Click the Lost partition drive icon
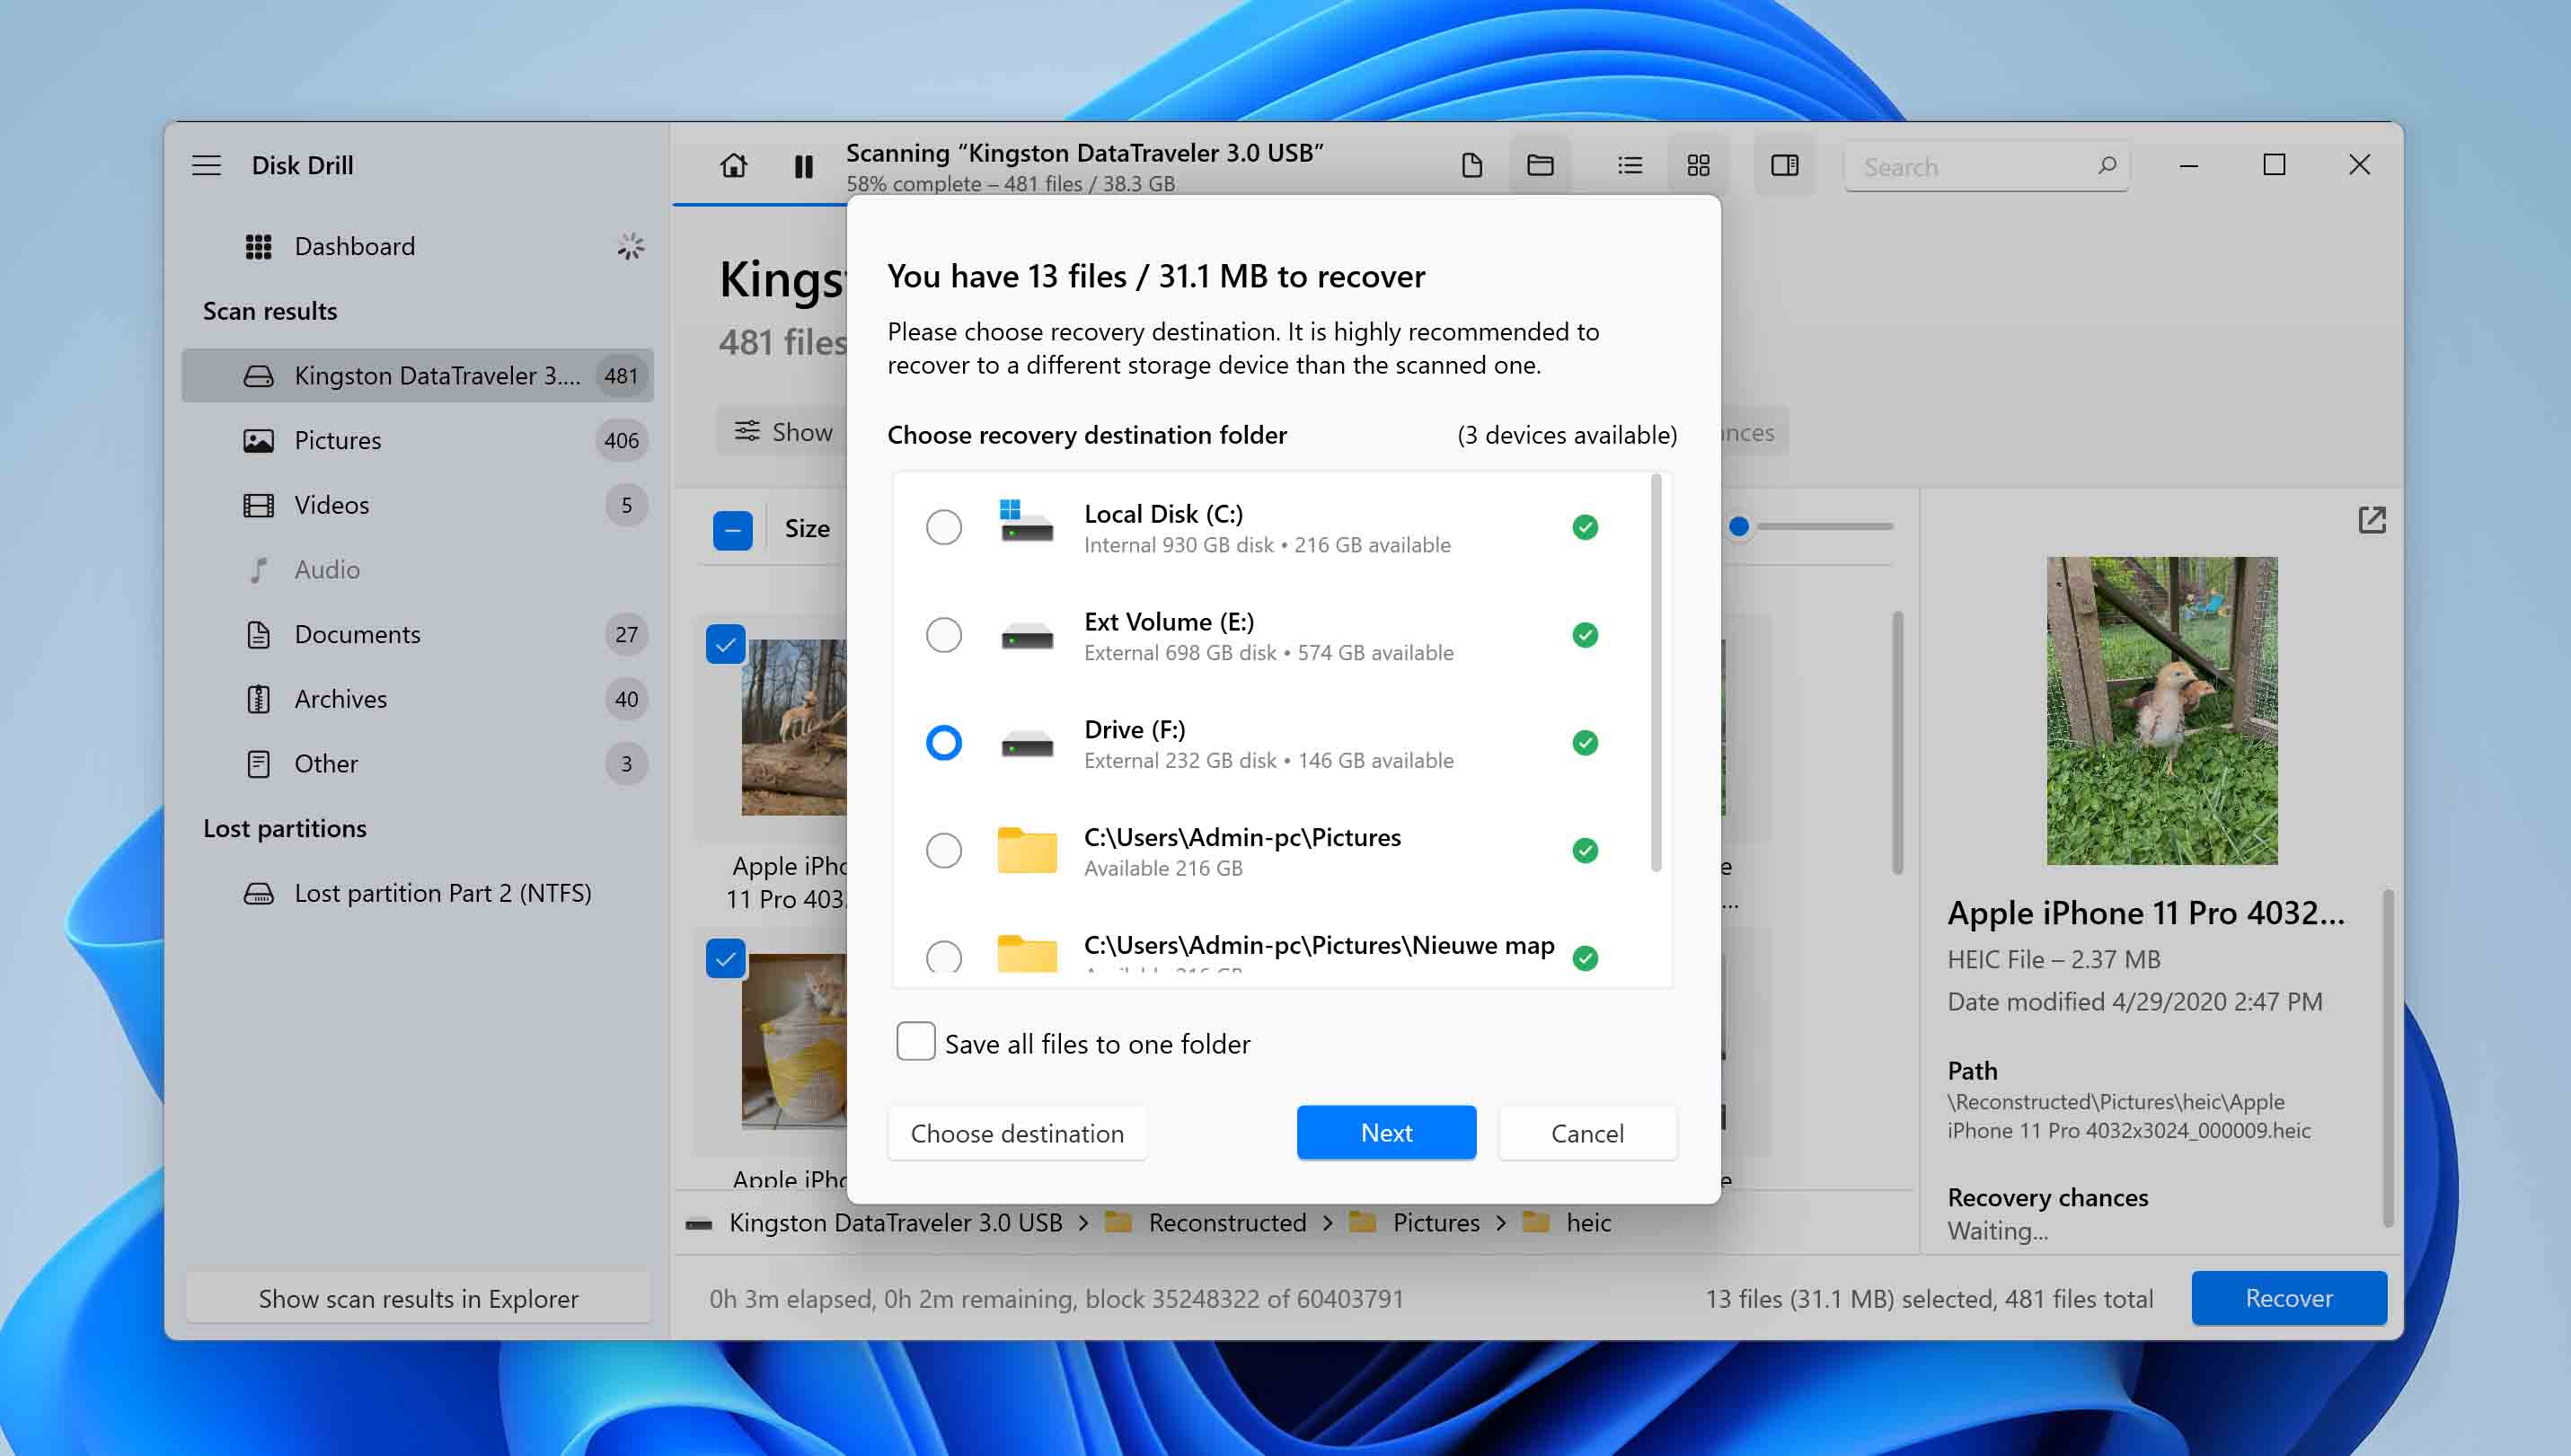2571x1456 pixels. pos(258,893)
